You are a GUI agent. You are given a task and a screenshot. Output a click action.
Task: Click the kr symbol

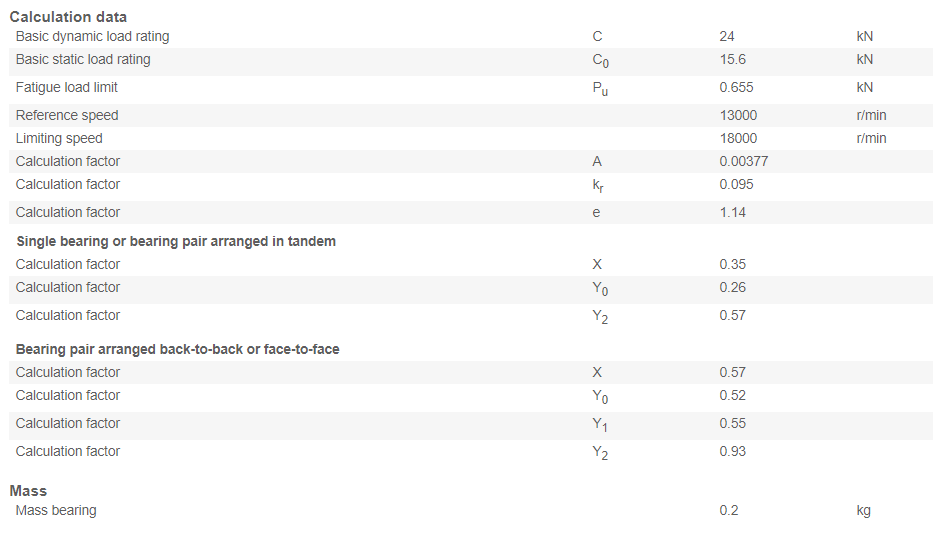[x=598, y=186]
